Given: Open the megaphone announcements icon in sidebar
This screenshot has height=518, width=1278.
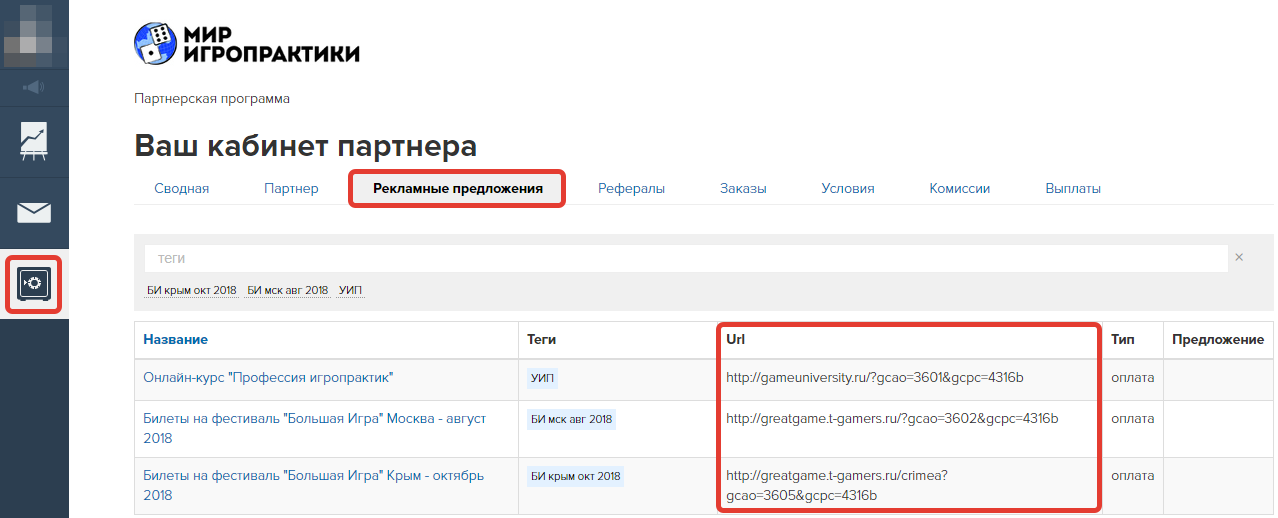Looking at the screenshot, I should tap(34, 87).
